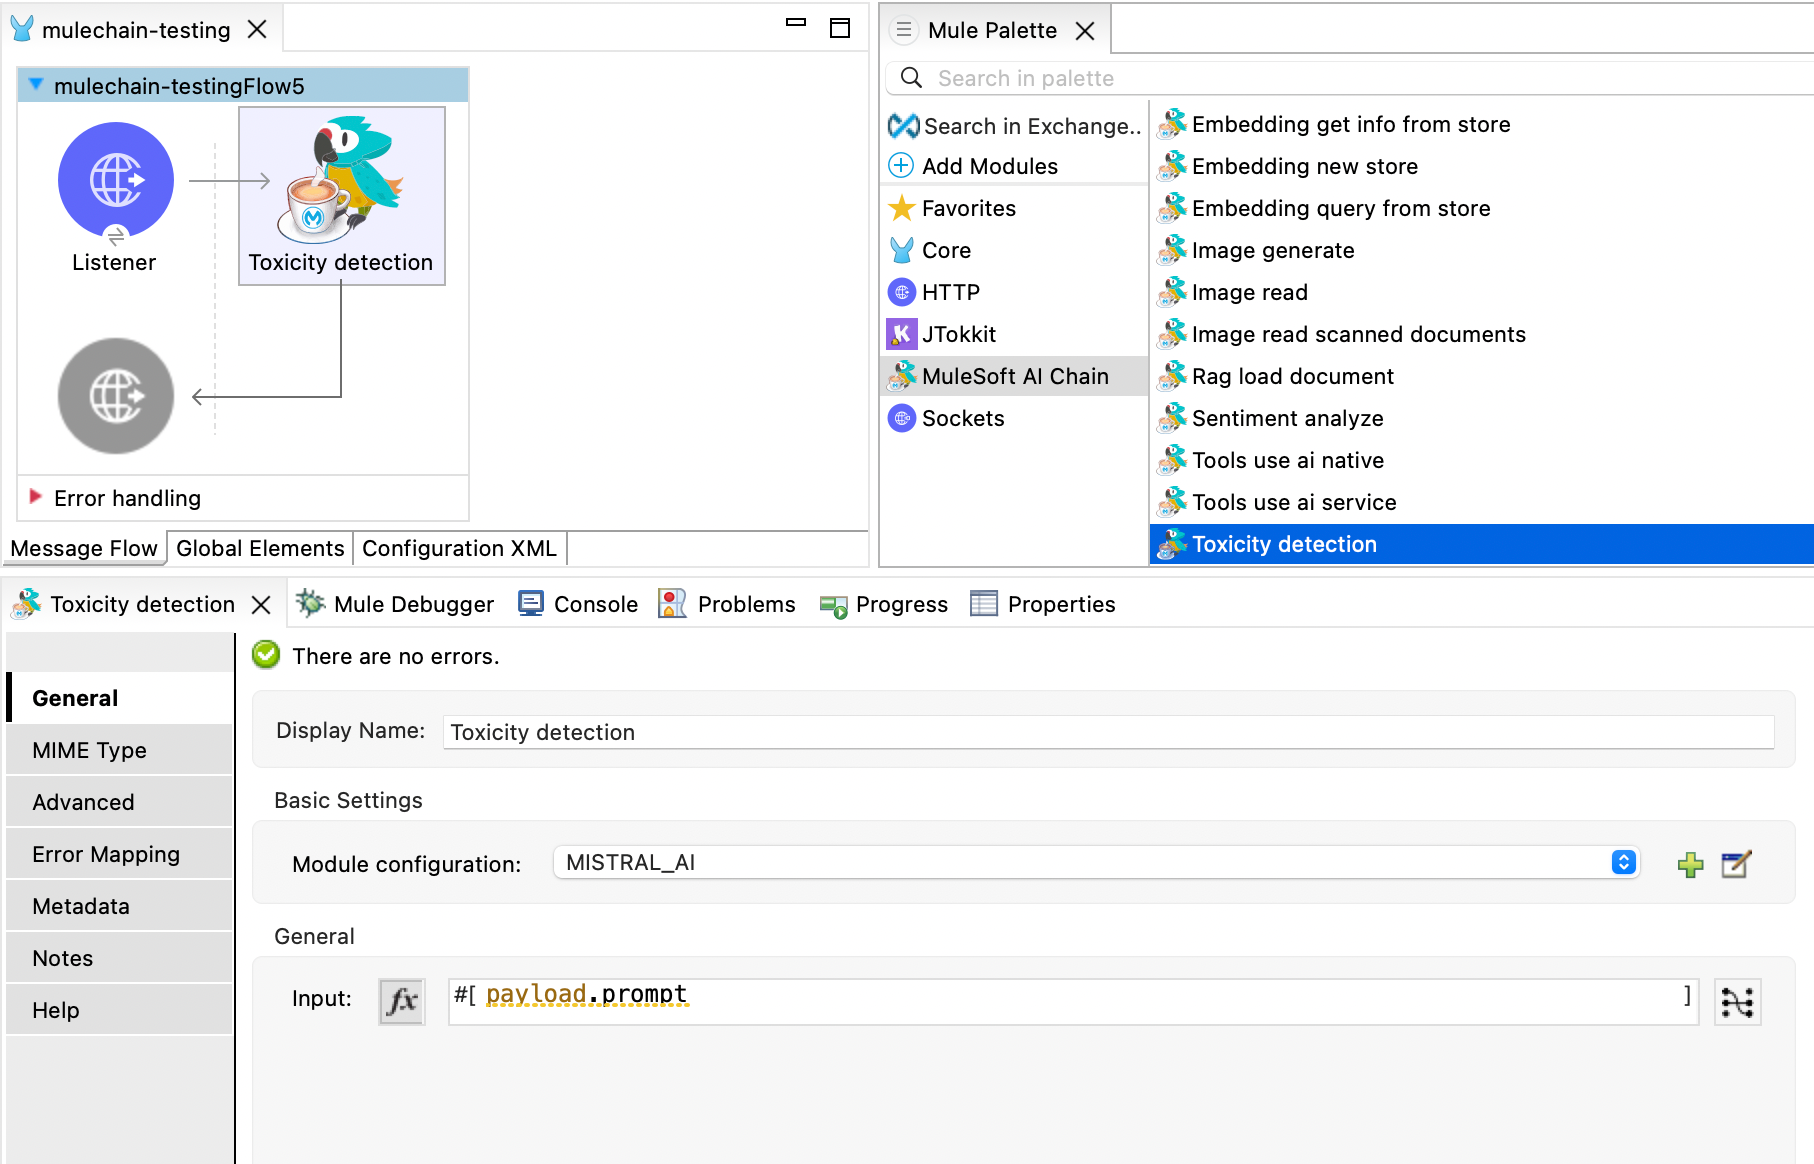
Task: Toggle the fx expression mode button
Action: click(x=402, y=1001)
